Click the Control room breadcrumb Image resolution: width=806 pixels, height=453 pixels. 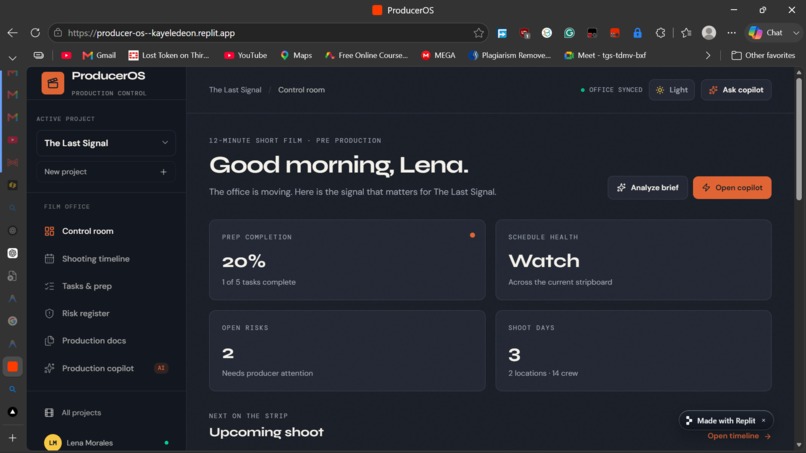tap(301, 89)
